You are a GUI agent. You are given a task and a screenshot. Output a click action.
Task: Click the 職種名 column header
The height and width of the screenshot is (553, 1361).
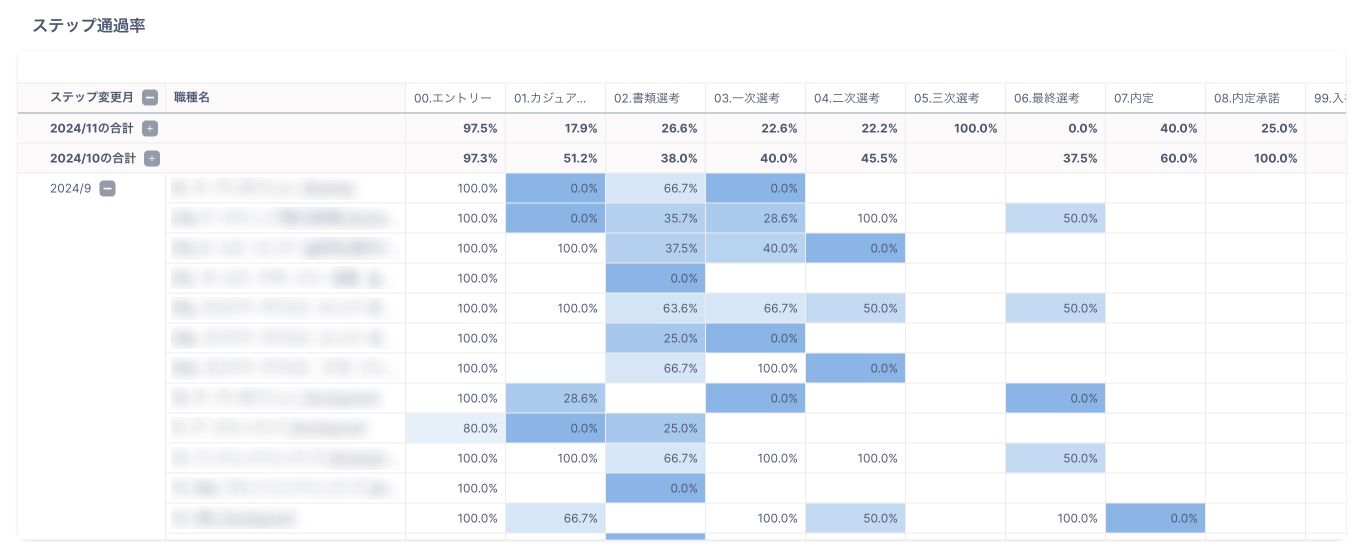(x=191, y=98)
